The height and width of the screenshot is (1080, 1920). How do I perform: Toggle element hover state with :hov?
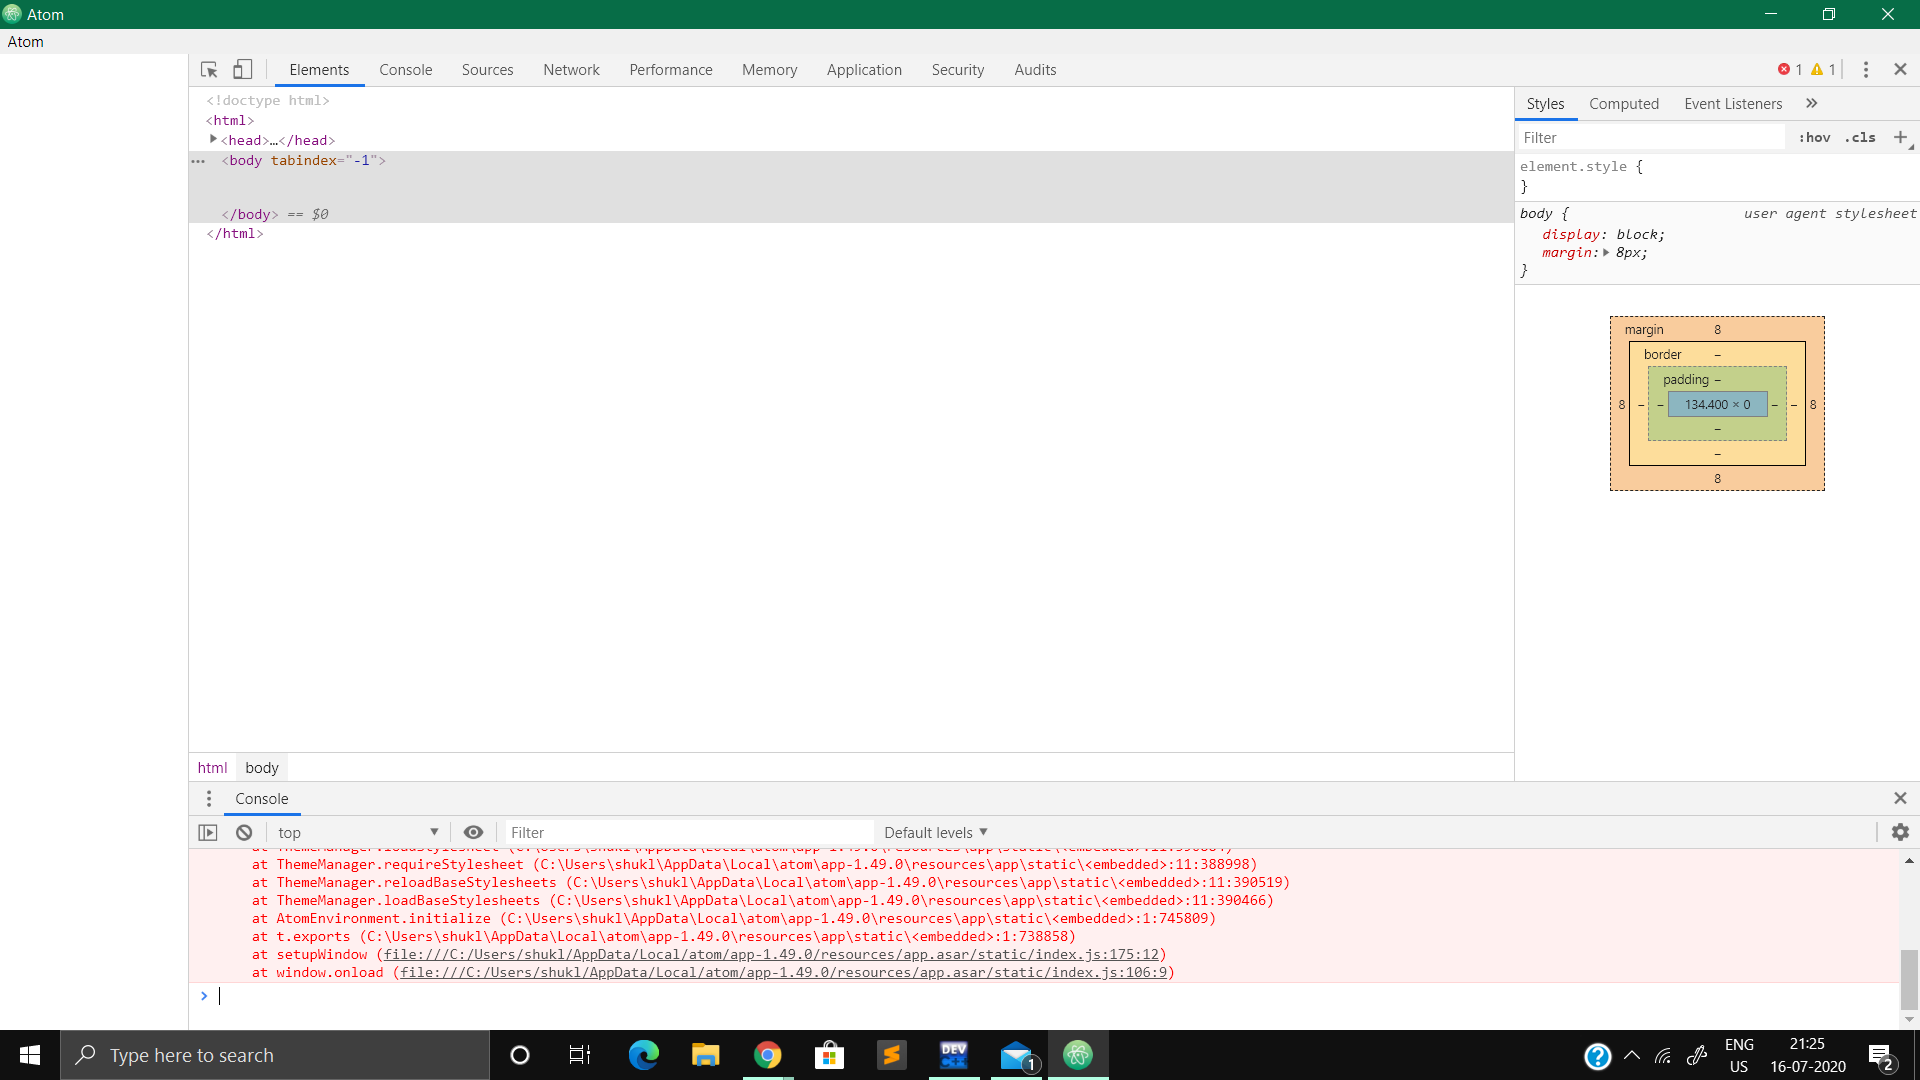coord(1814,137)
